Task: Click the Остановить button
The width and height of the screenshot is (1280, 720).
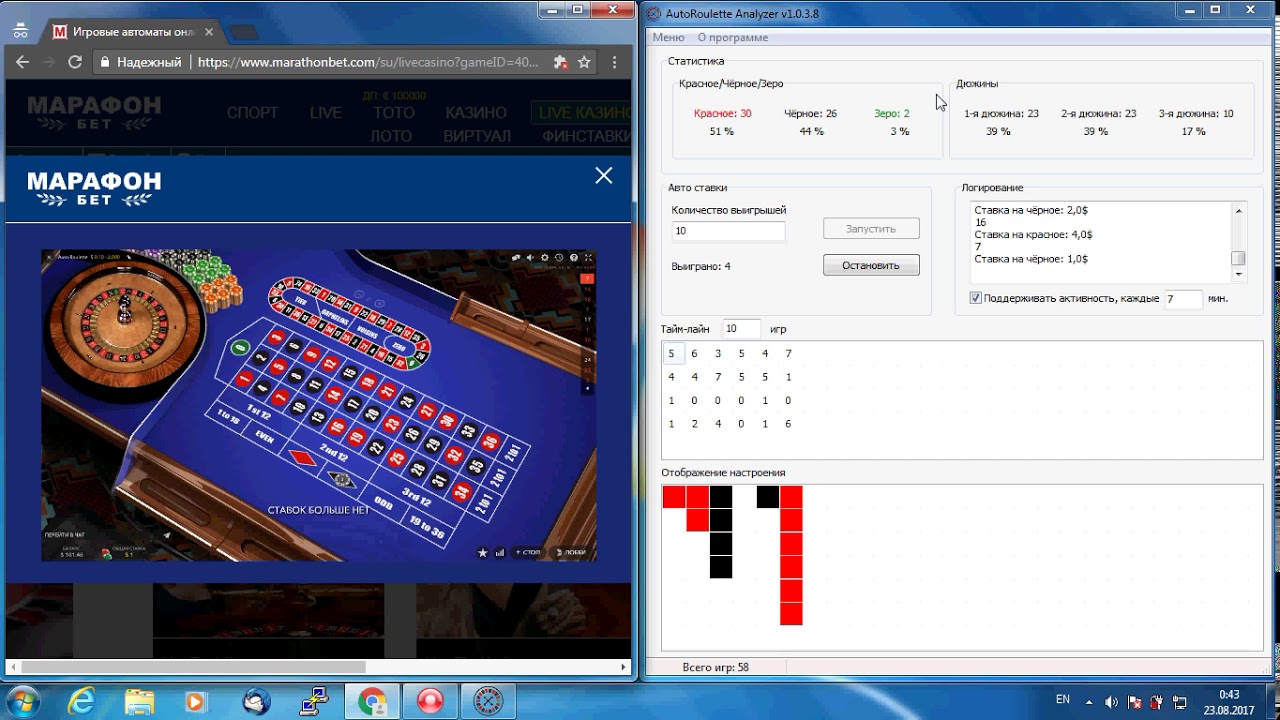Action: [871, 265]
